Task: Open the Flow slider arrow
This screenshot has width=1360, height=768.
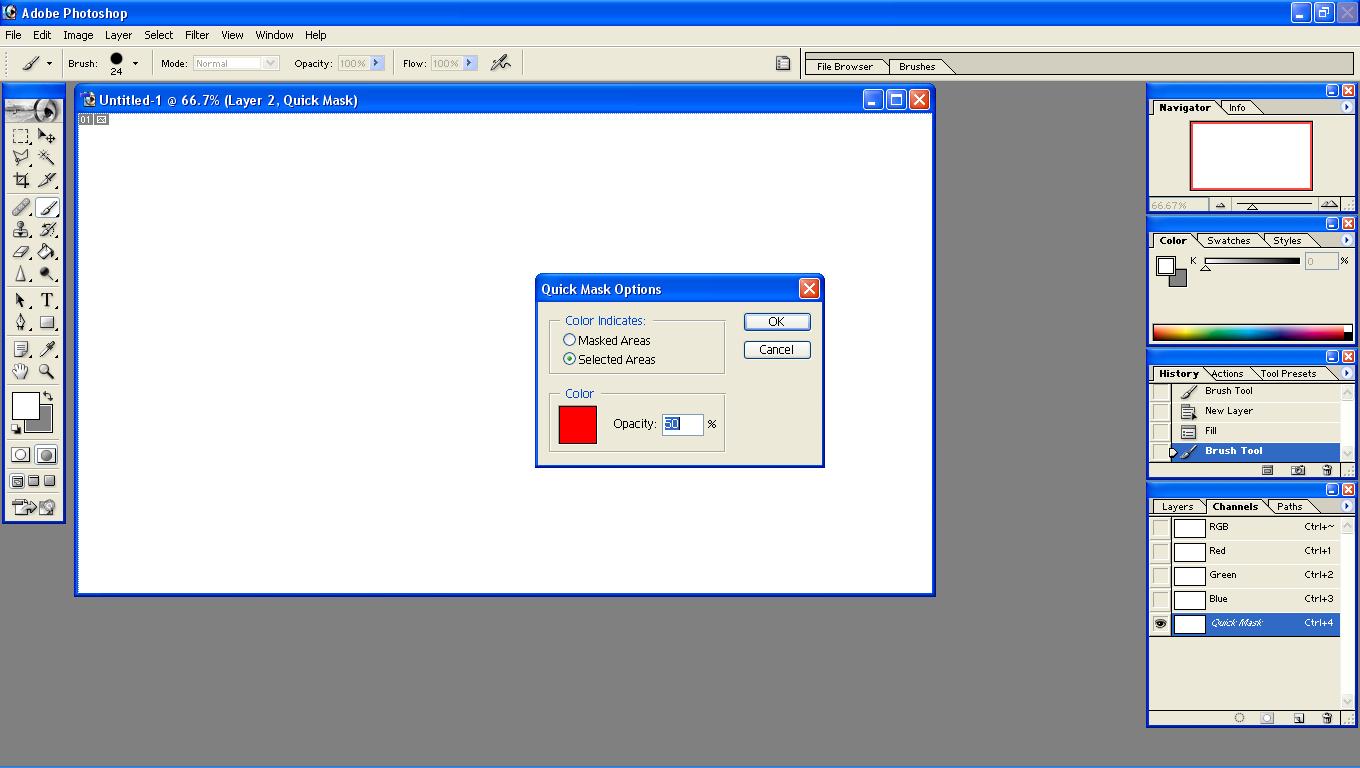Action: pos(470,63)
